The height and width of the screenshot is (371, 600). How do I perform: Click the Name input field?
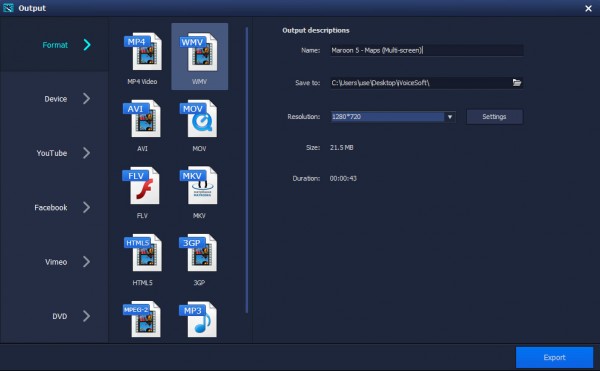coord(427,50)
